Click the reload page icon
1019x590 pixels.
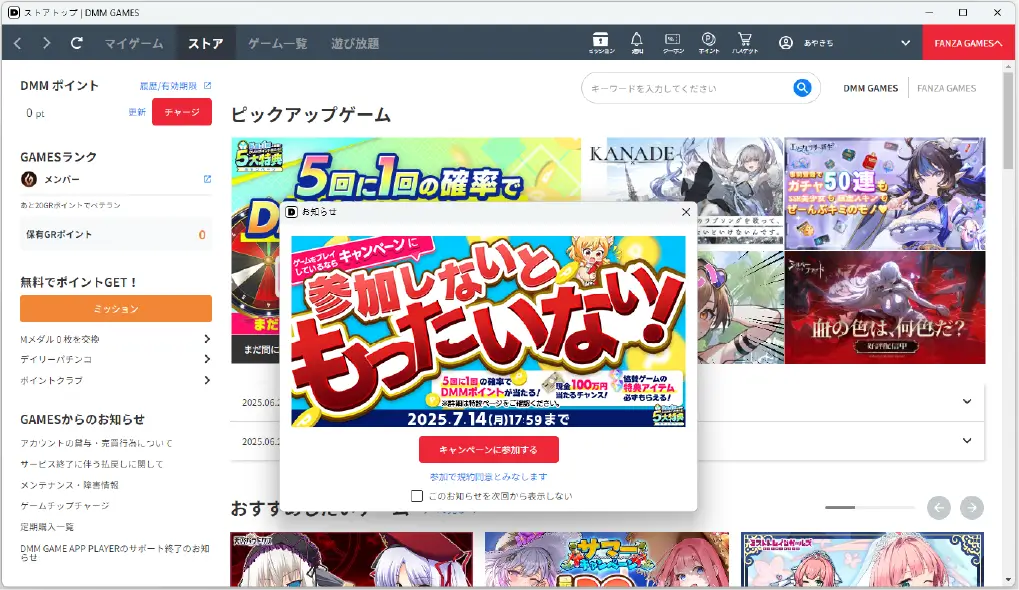click(x=77, y=43)
